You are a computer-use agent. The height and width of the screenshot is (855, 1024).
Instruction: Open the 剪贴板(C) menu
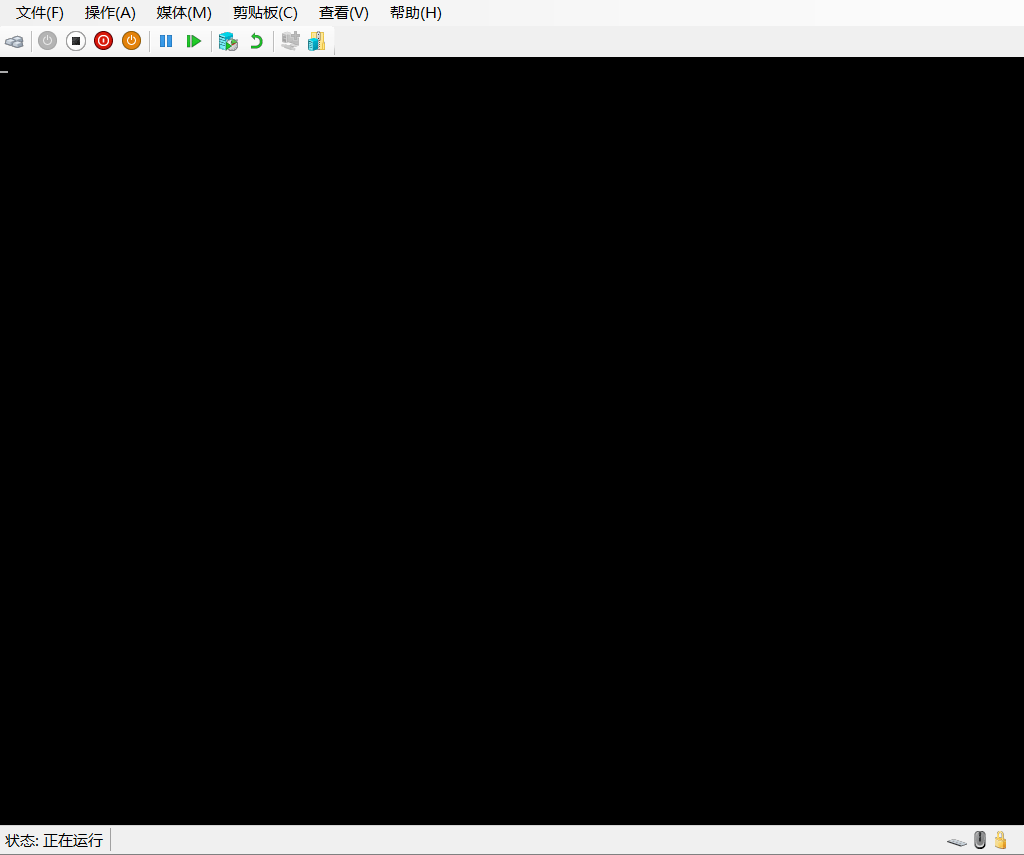[x=265, y=13]
